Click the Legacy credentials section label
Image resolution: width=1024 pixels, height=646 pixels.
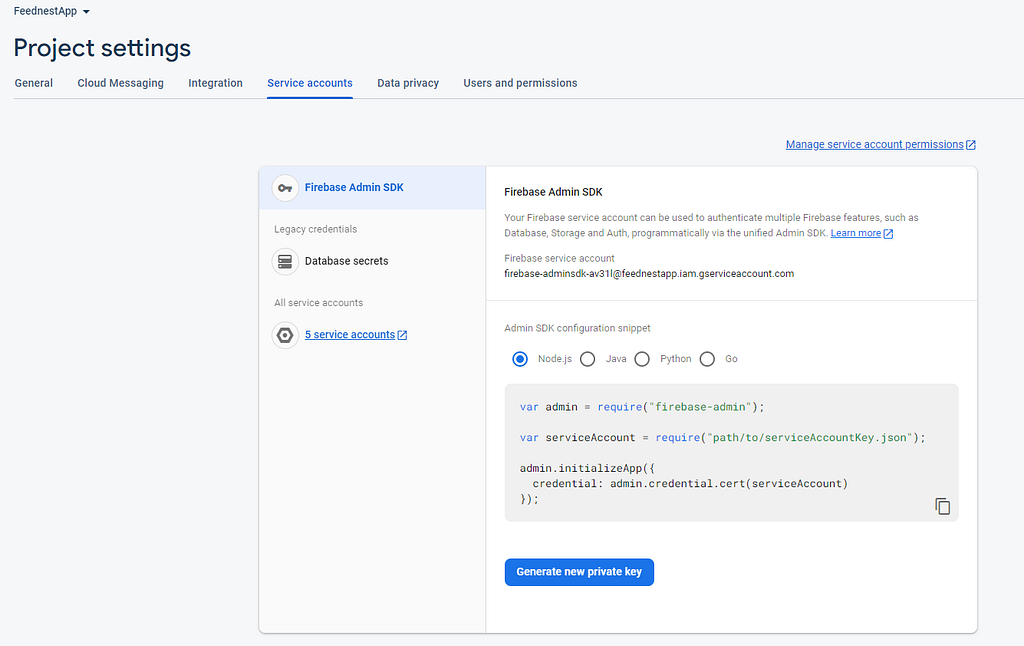pyautogui.click(x=315, y=229)
